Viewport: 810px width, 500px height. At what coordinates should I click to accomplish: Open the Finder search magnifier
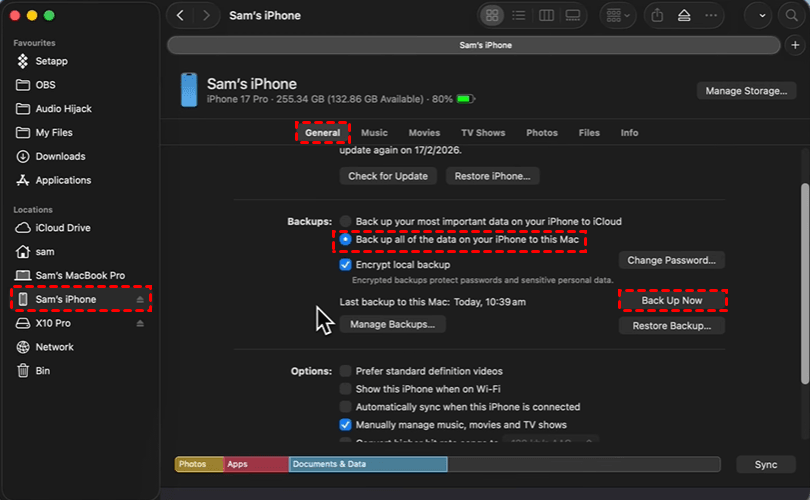[x=791, y=15]
